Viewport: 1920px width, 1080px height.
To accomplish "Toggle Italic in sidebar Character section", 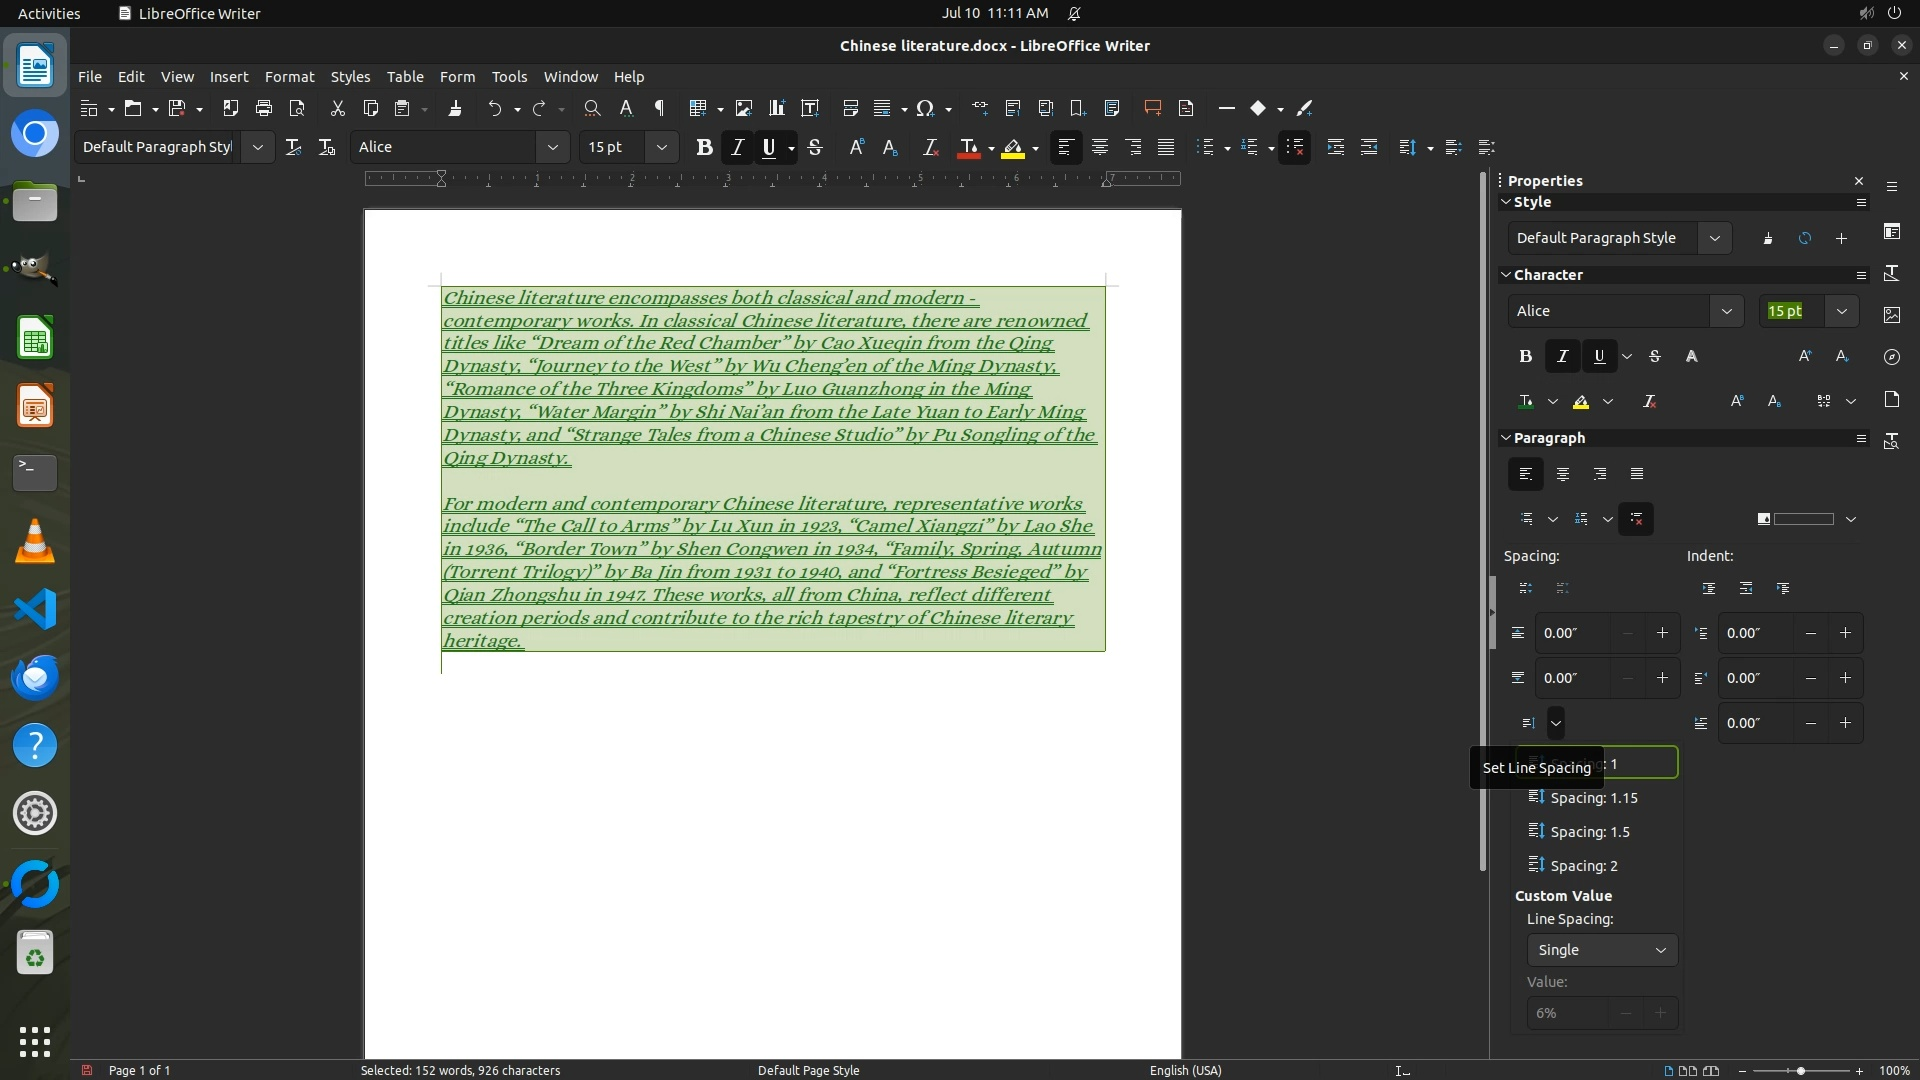I will pyautogui.click(x=1562, y=356).
